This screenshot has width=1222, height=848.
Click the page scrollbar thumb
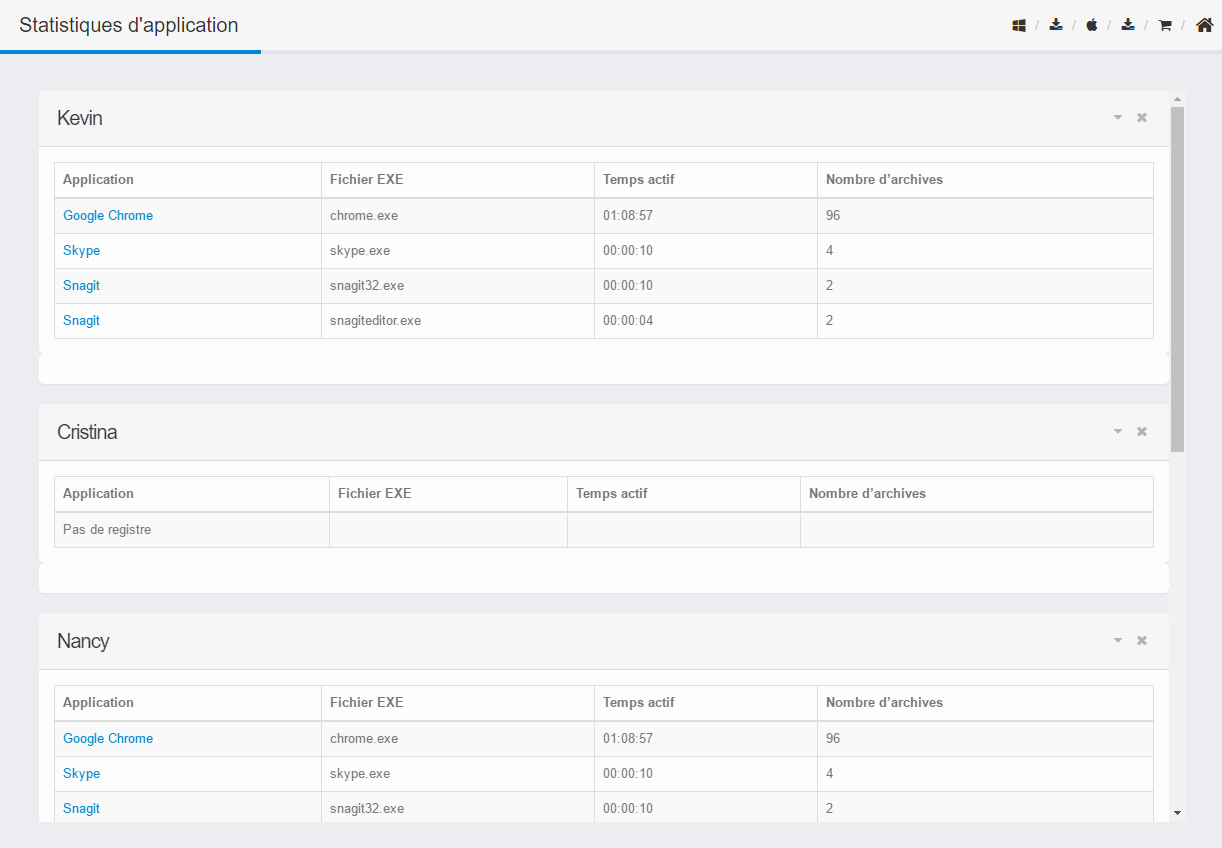tap(1177, 279)
